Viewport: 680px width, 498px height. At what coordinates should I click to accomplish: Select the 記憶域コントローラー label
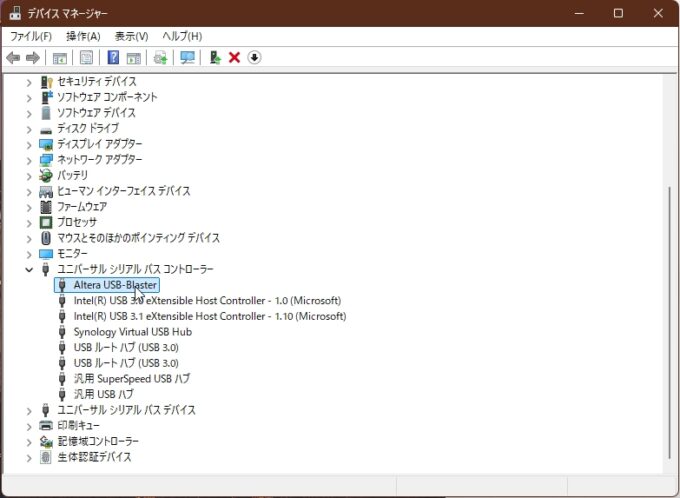point(98,441)
